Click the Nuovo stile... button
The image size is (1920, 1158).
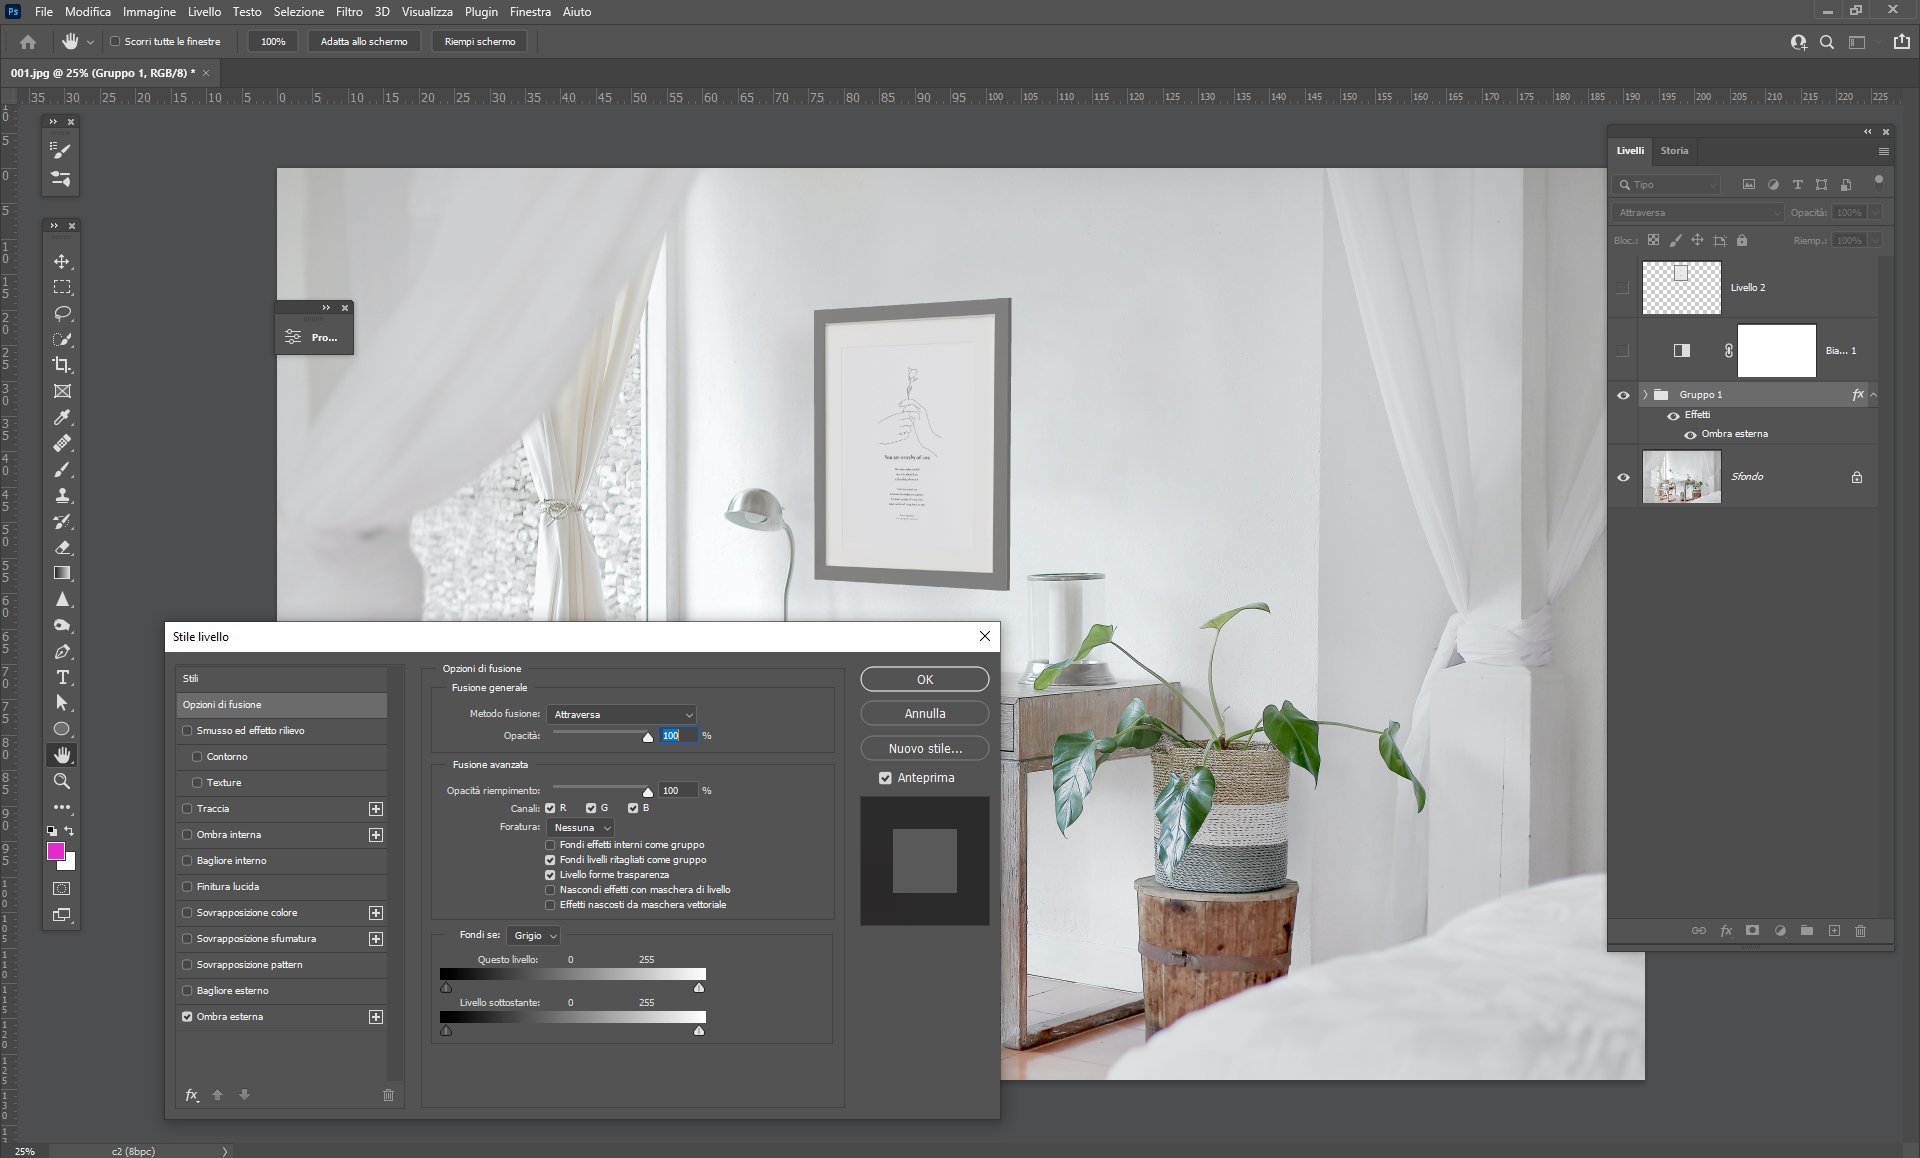pyautogui.click(x=924, y=748)
